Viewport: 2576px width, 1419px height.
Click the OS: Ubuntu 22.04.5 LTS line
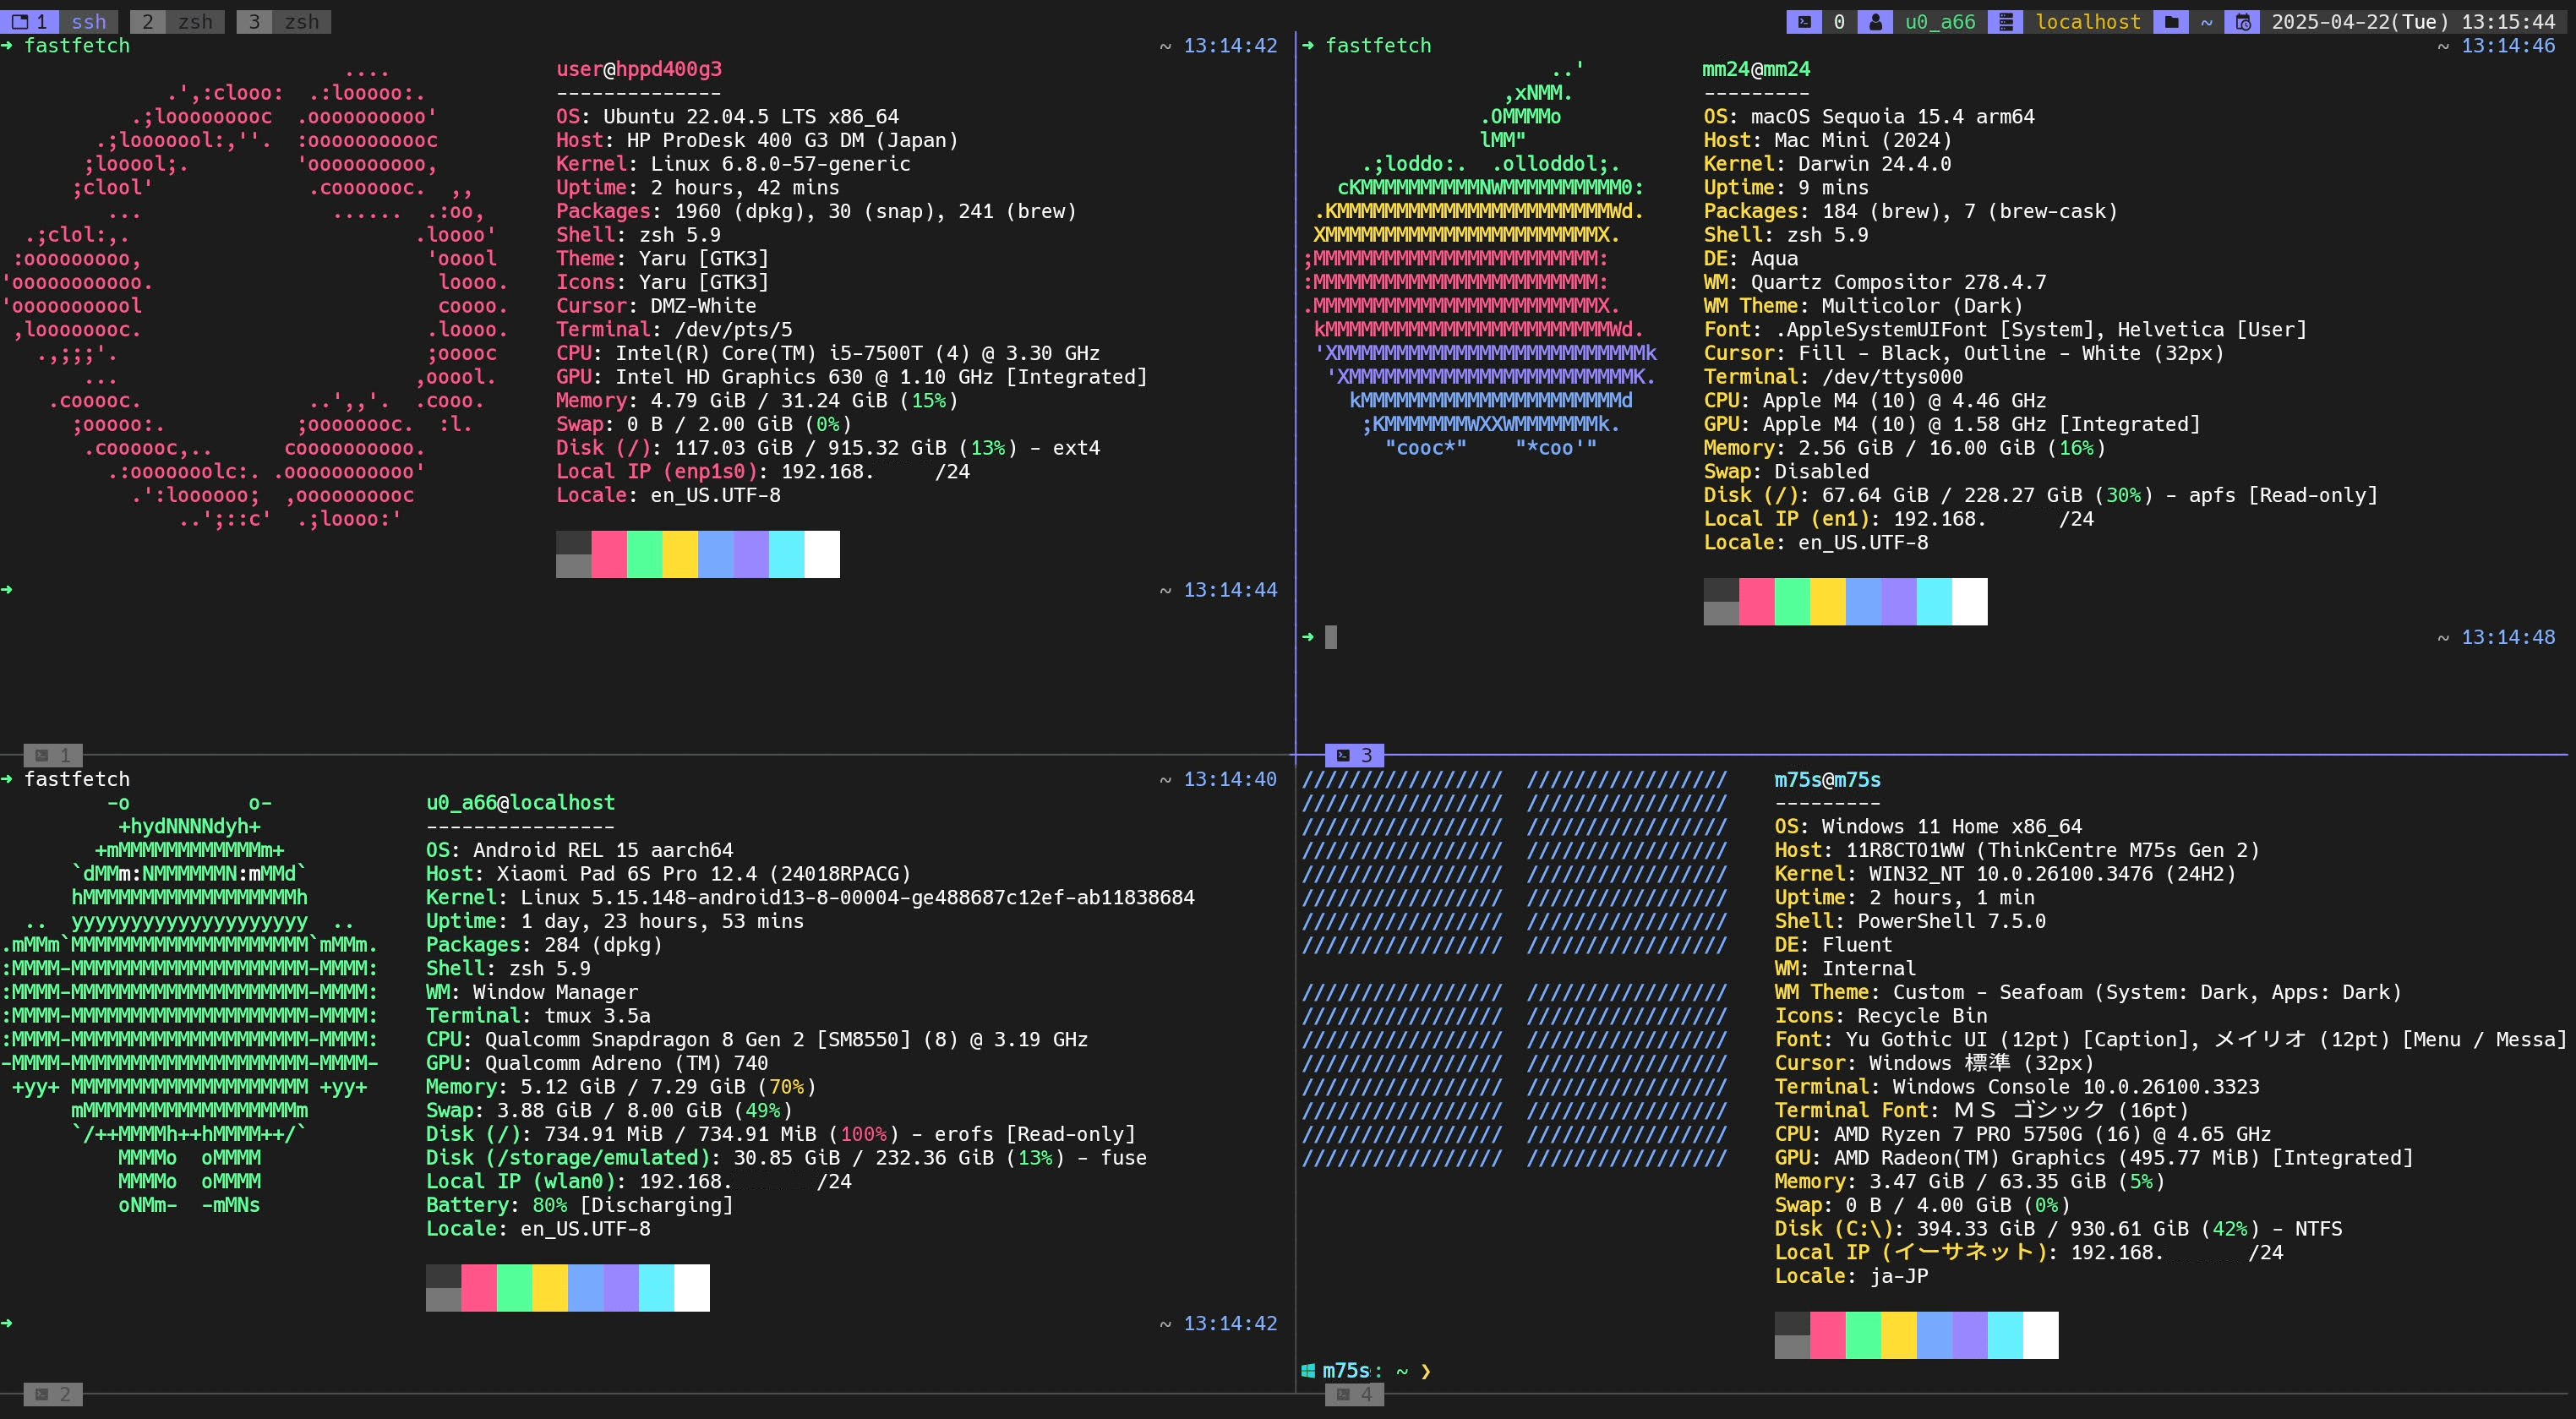pos(727,116)
